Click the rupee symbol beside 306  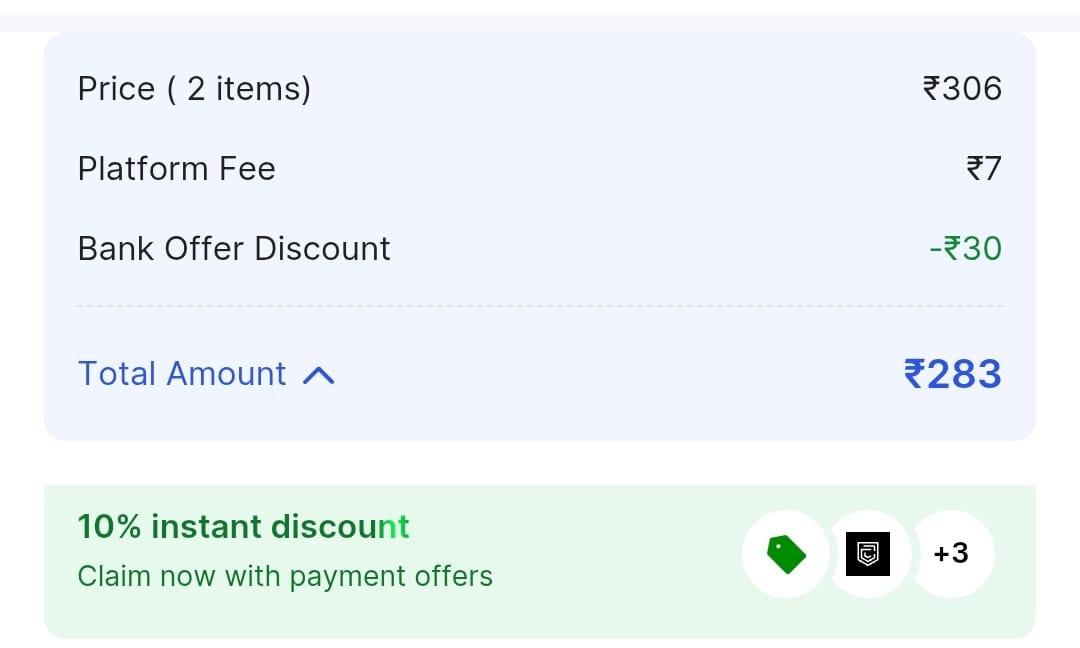[931, 89]
